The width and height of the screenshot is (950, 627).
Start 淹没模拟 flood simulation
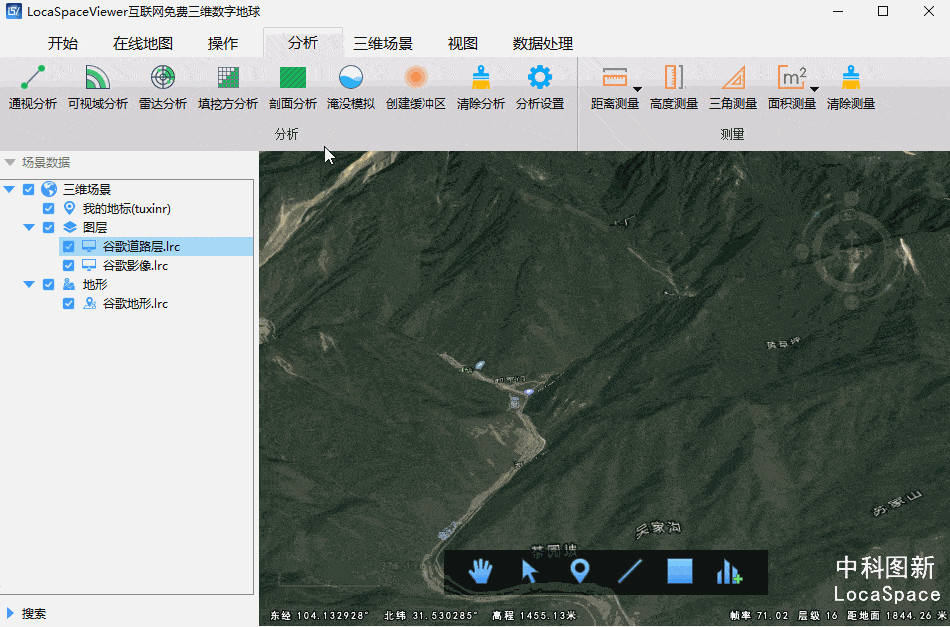click(x=350, y=86)
